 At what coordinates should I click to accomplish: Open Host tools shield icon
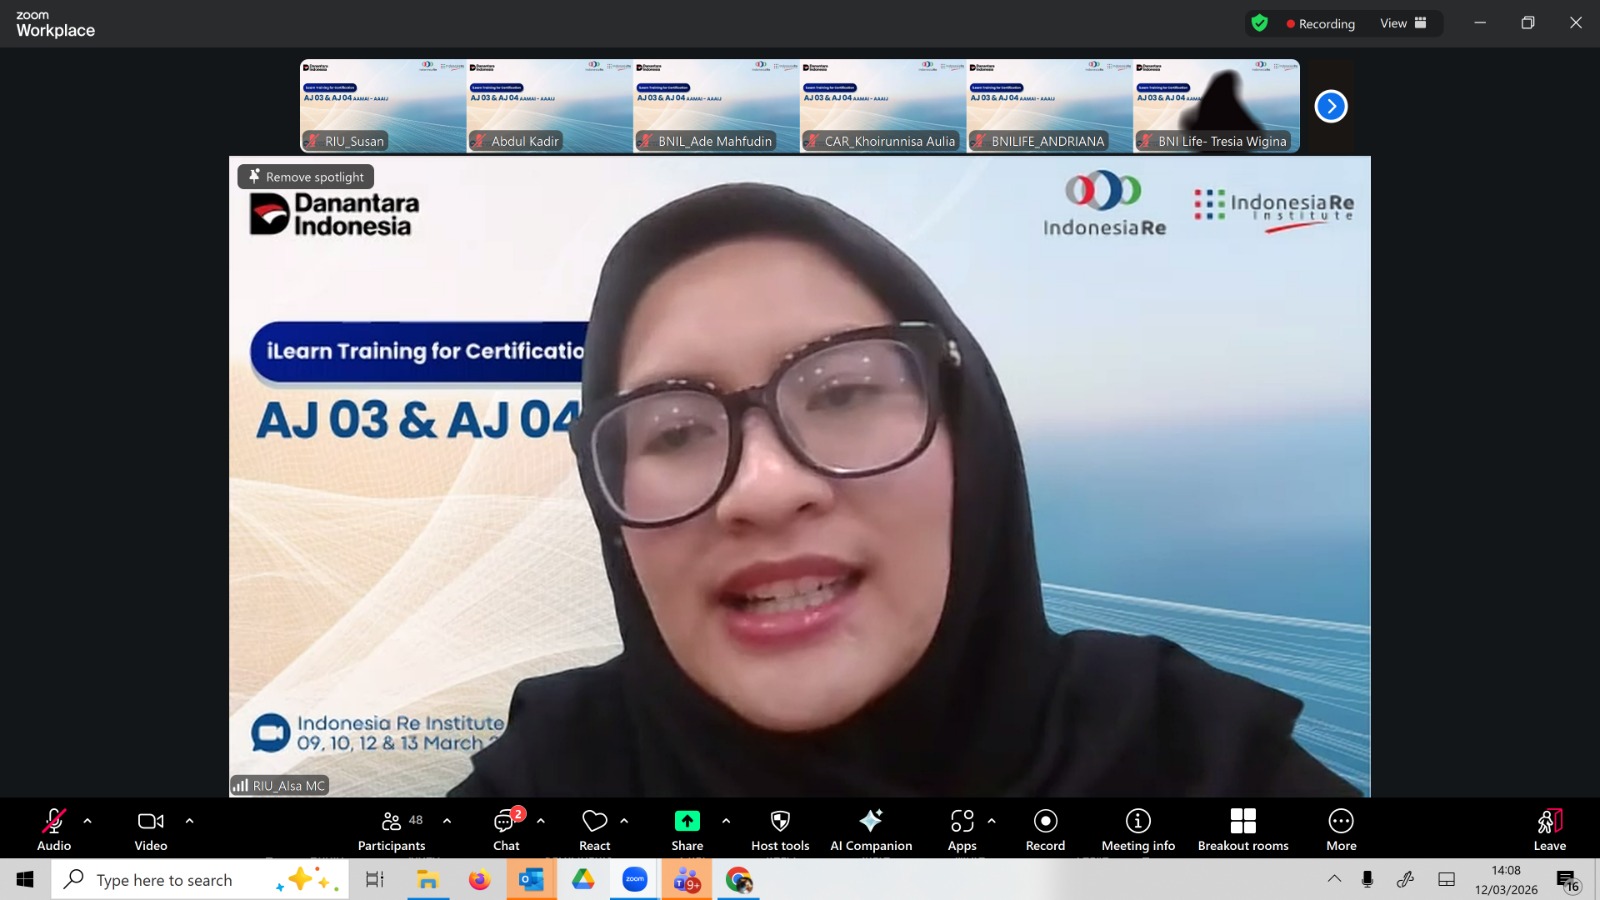(x=780, y=821)
